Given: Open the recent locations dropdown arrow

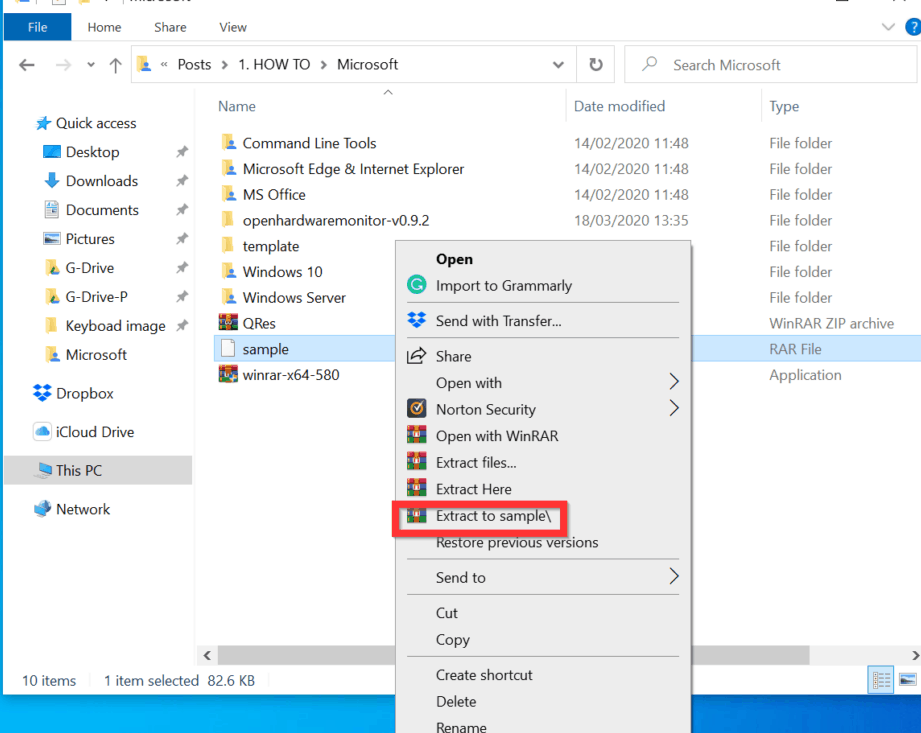Looking at the screenshot, I should 90,65.
